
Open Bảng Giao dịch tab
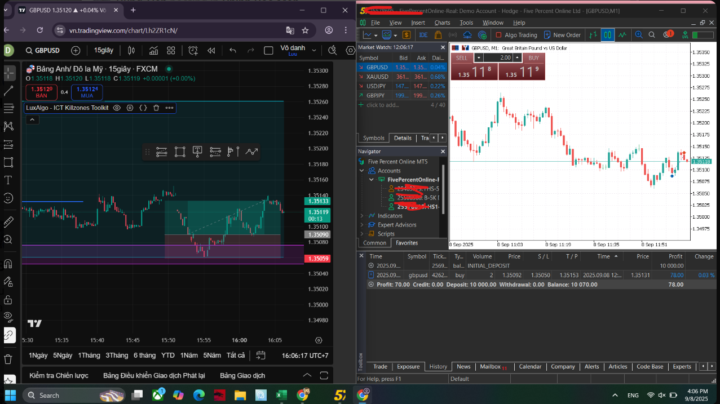pyautogui.click(x=242, y=376)
